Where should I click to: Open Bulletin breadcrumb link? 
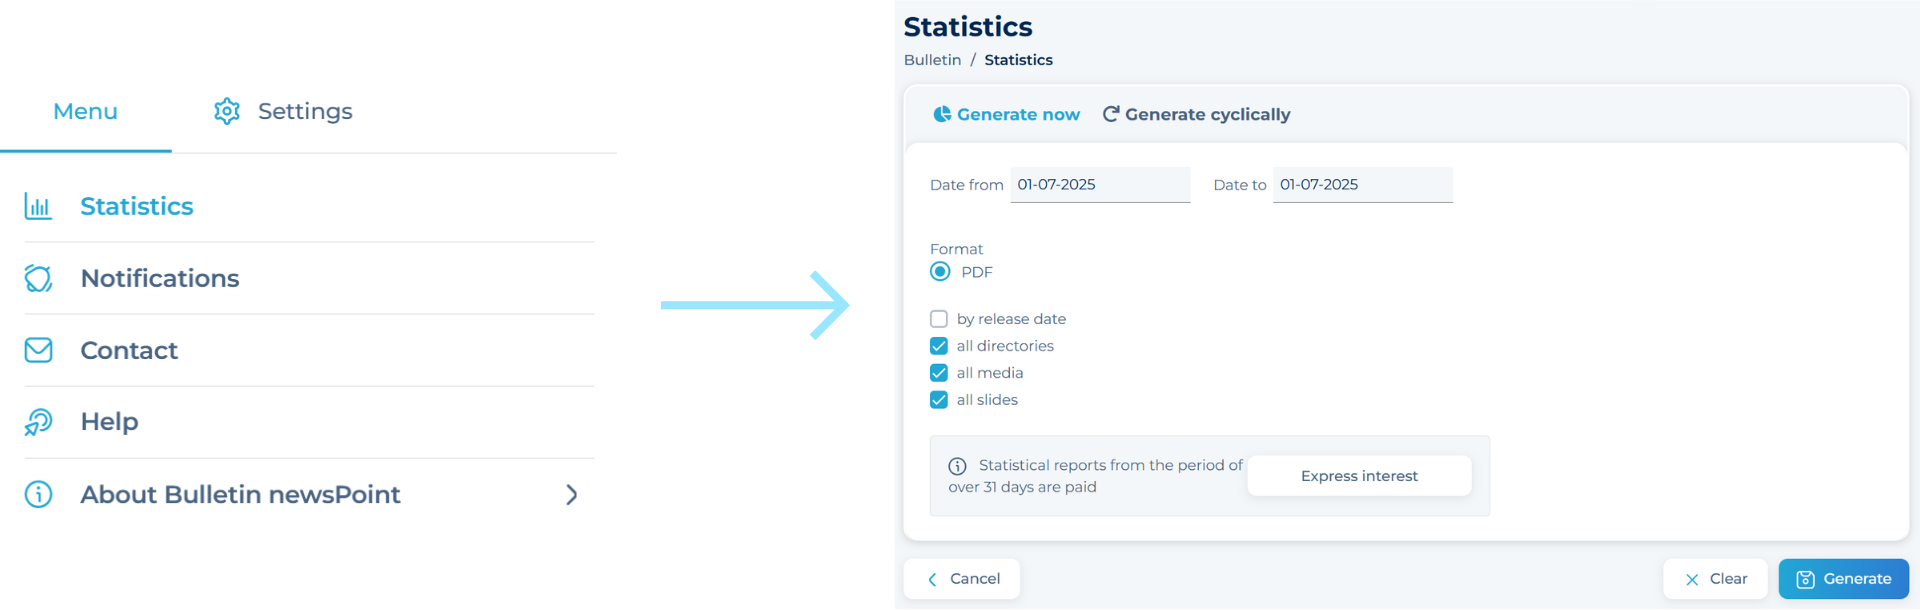tap(932, 60)
